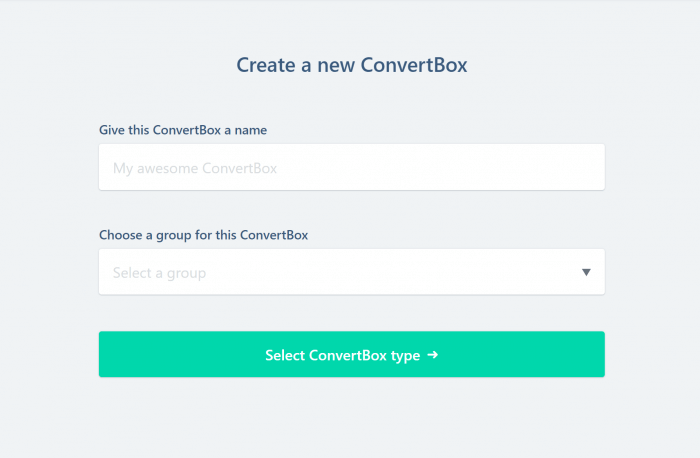
Task: Focus the My awesome ConvertBox name field
Action: pos(352,167)
